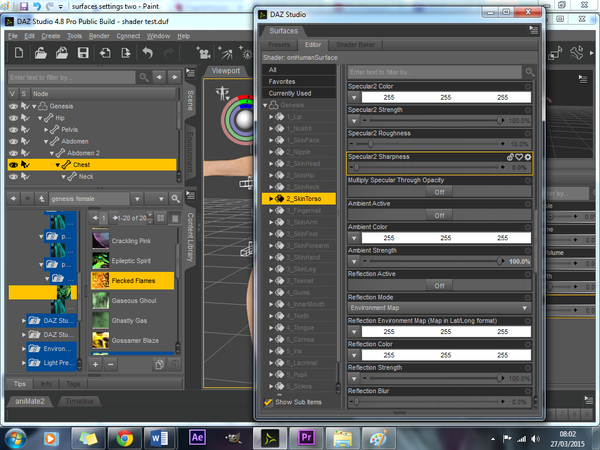Toggle the Ambient Active Off switch
Viewport: 600px width, 450px height.
click(440, 215)
